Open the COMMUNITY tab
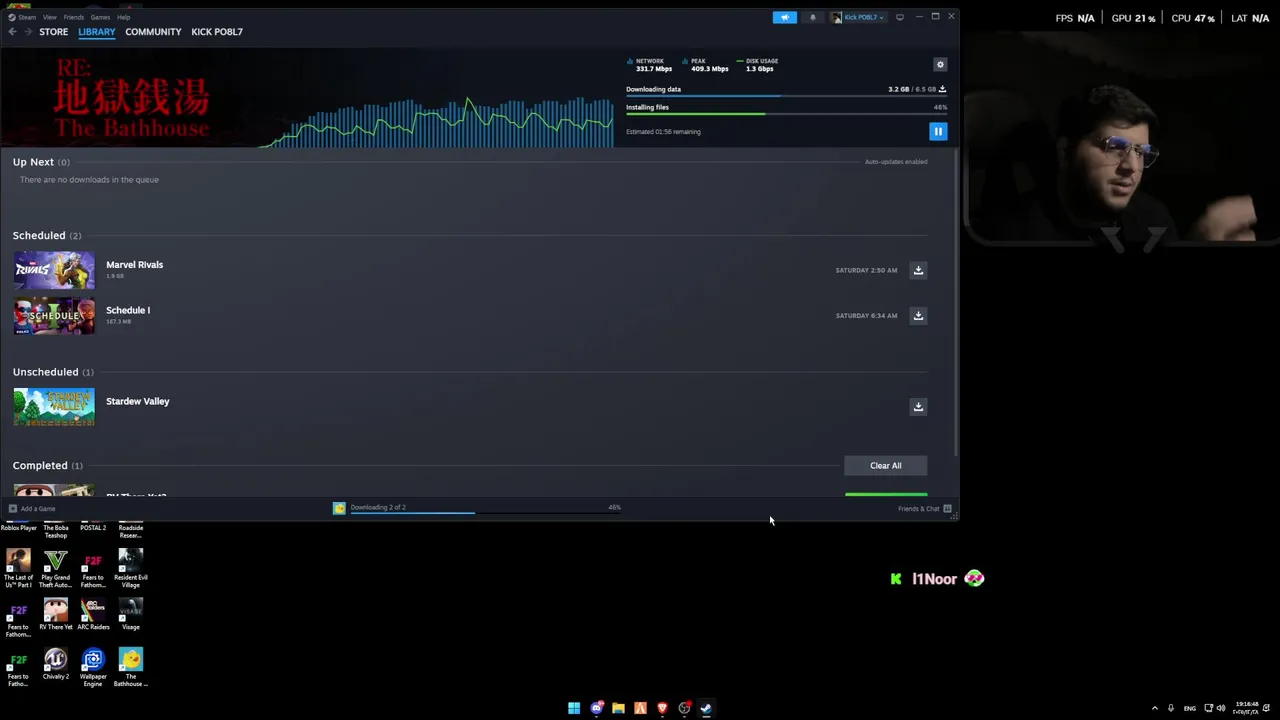The height and width of the screenshot is (720, 1280). click(153, 32)
